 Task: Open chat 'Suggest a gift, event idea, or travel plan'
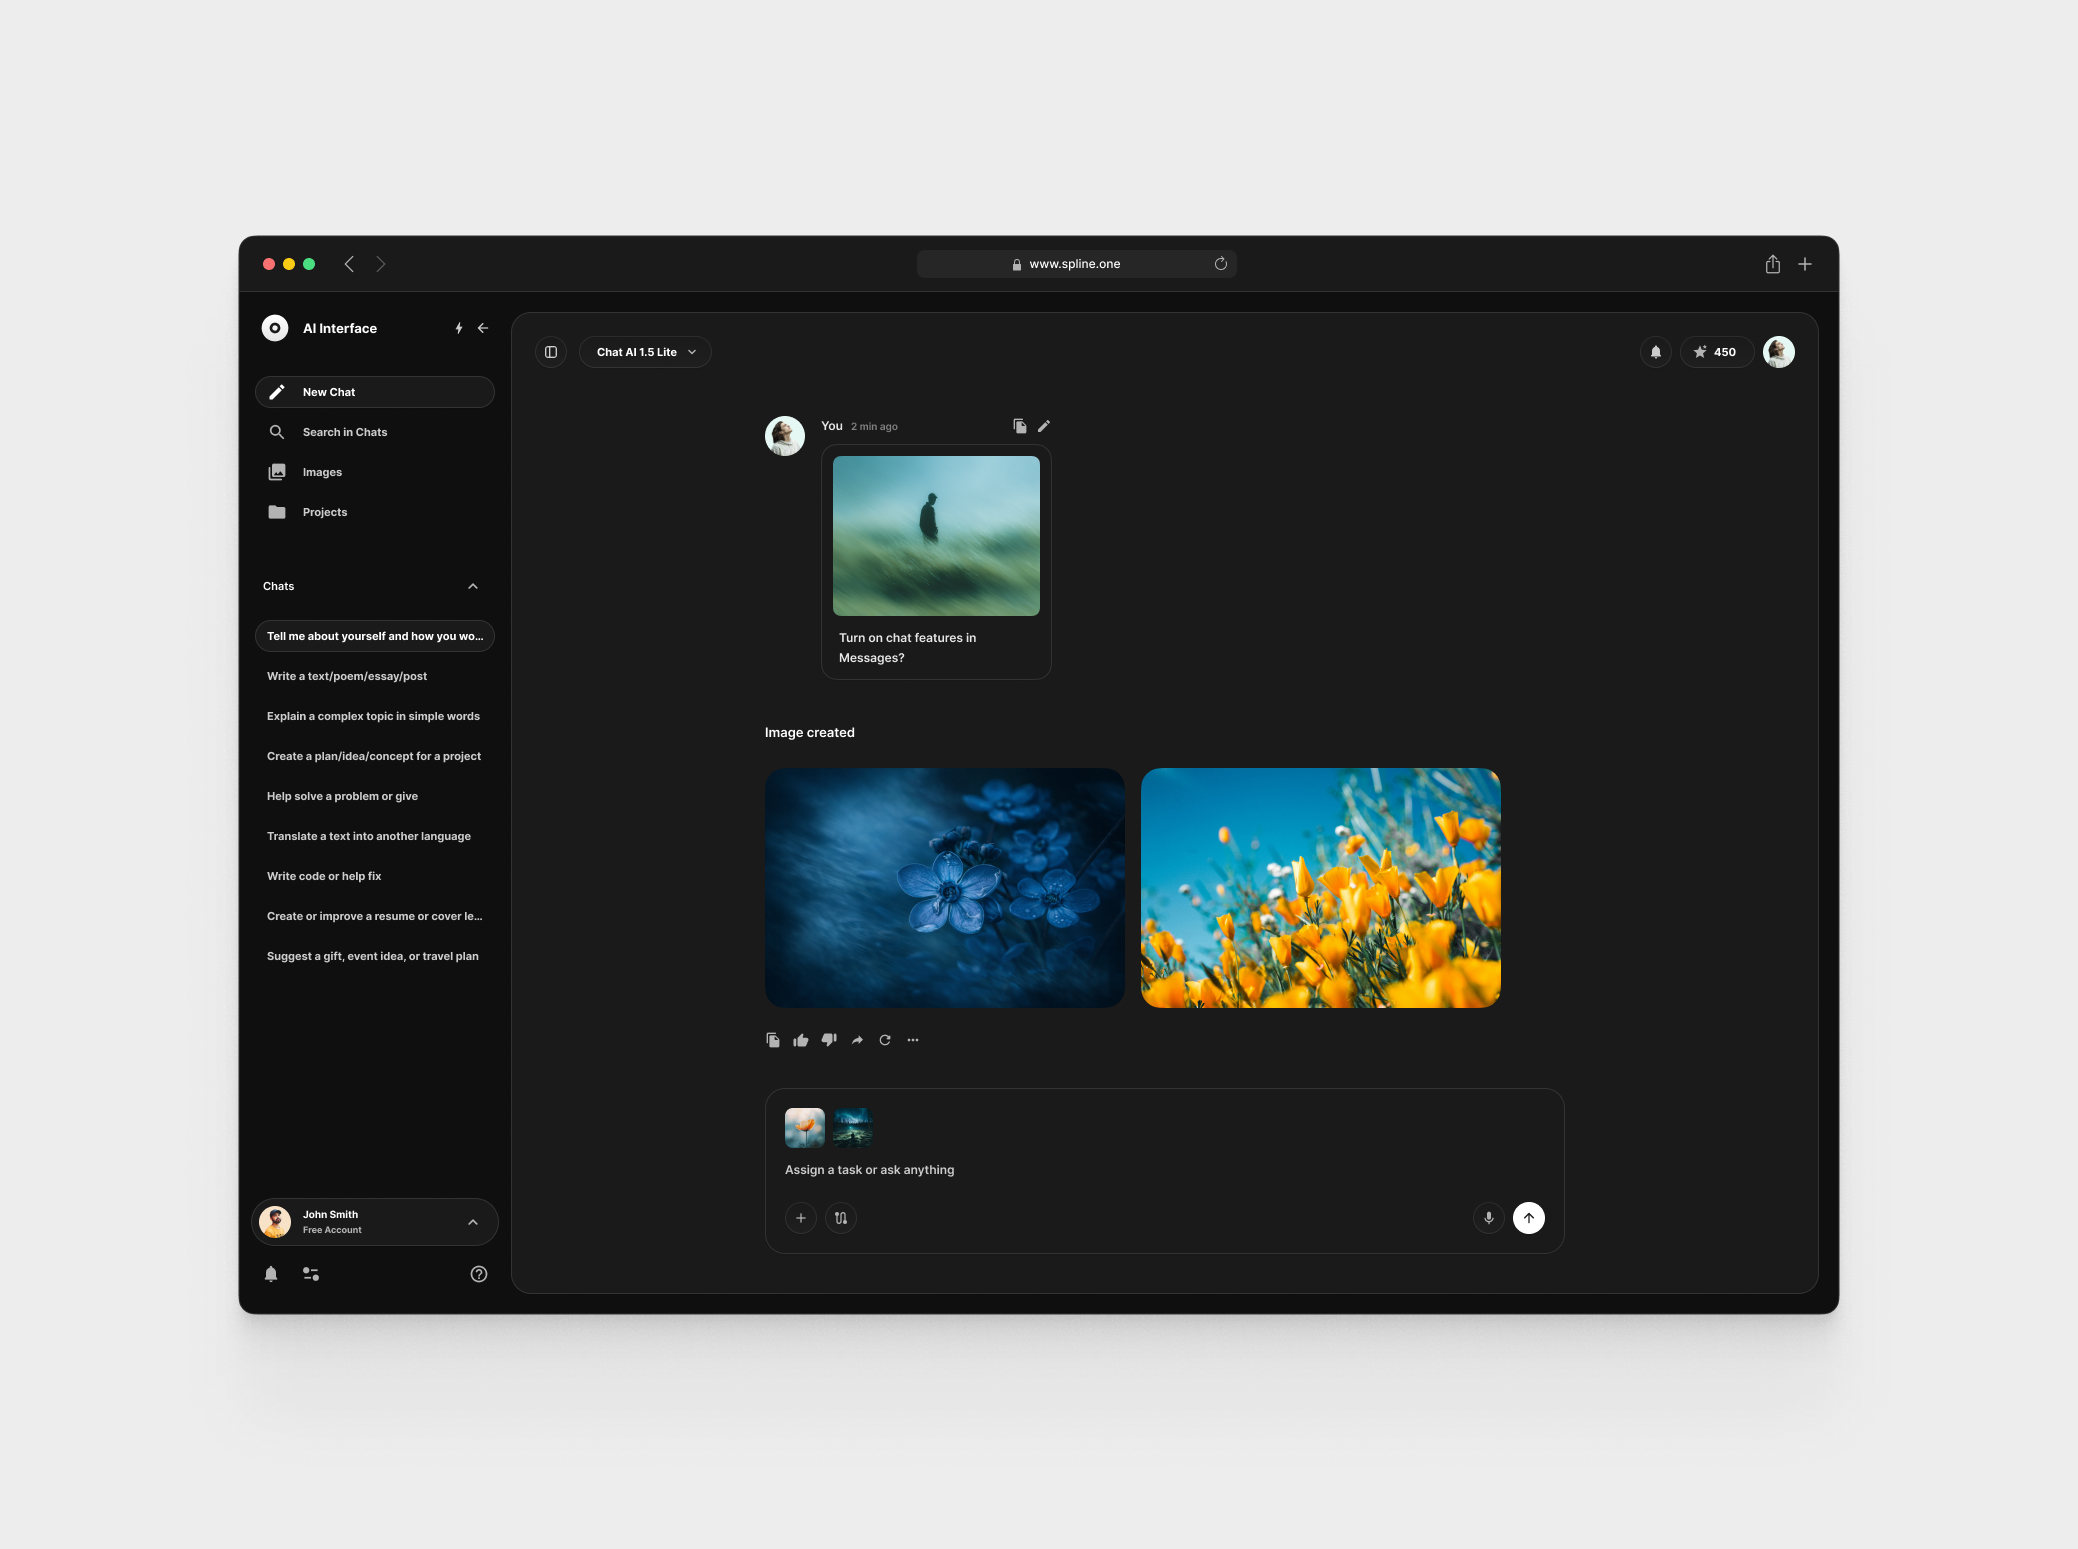(375, 956)
